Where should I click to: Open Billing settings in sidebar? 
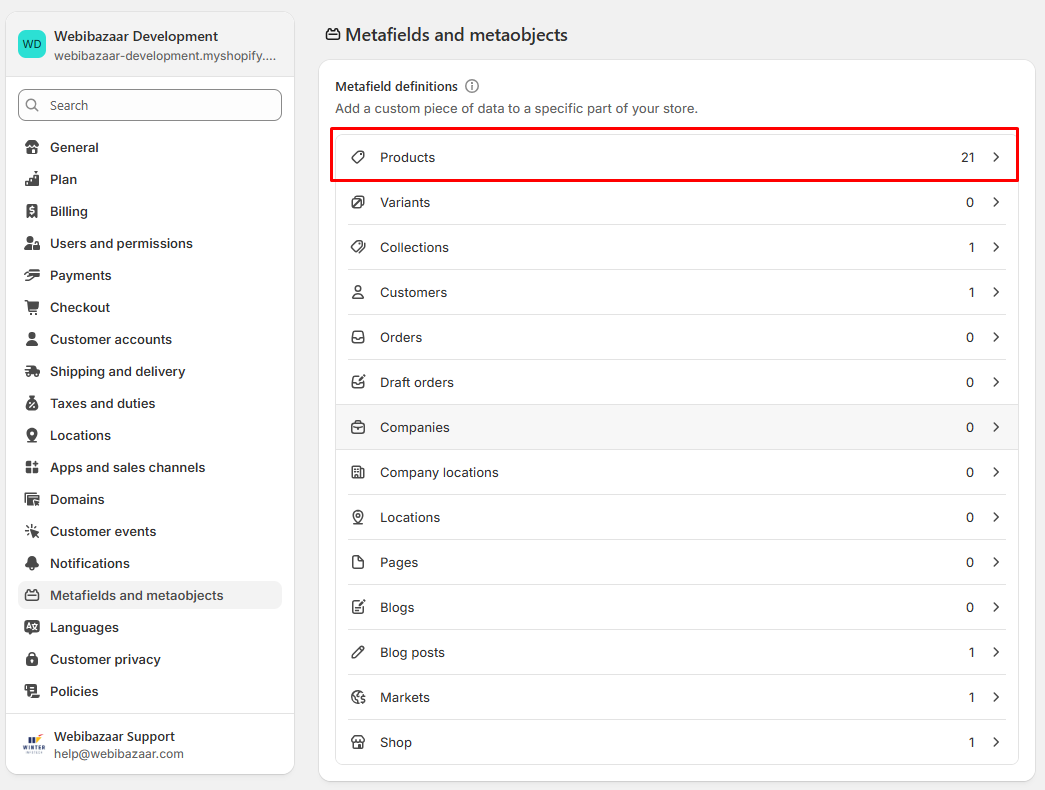coord(69,211)
